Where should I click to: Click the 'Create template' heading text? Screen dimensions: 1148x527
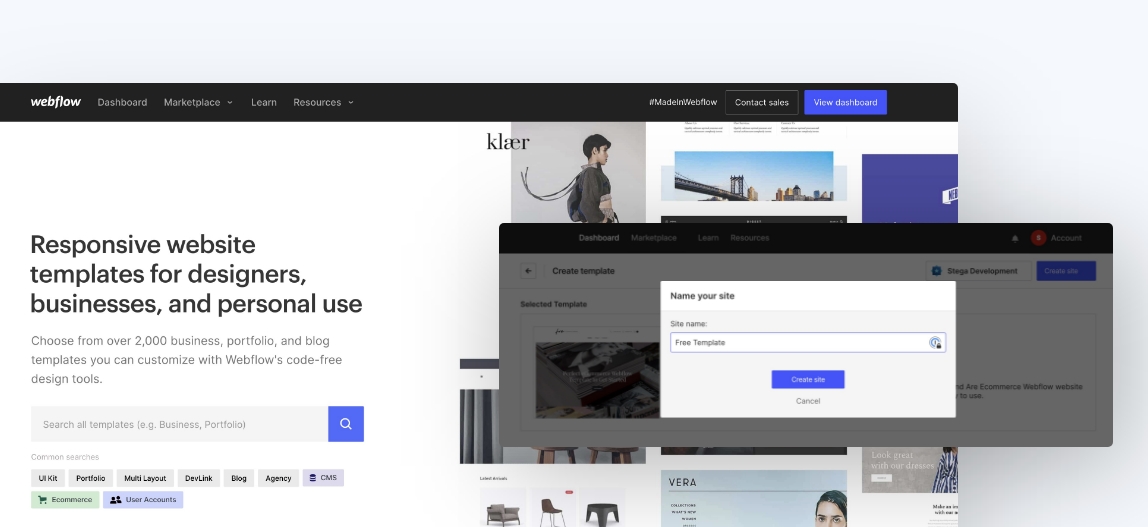point(584,271)
